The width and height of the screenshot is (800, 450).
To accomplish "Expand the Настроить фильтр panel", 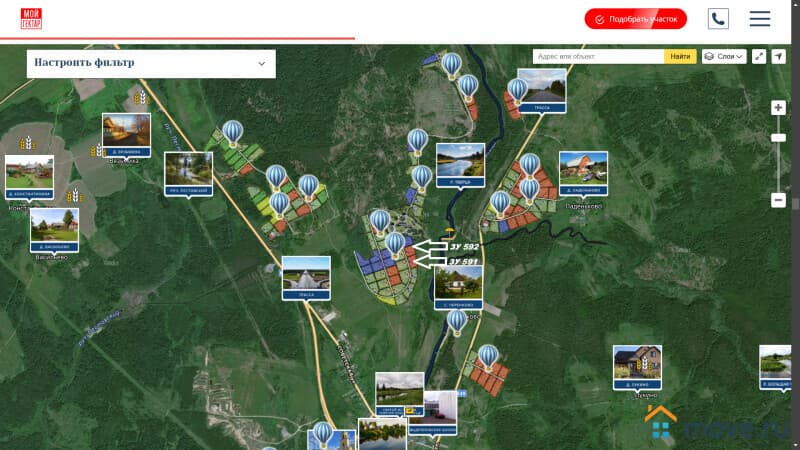I will [151, 63].
